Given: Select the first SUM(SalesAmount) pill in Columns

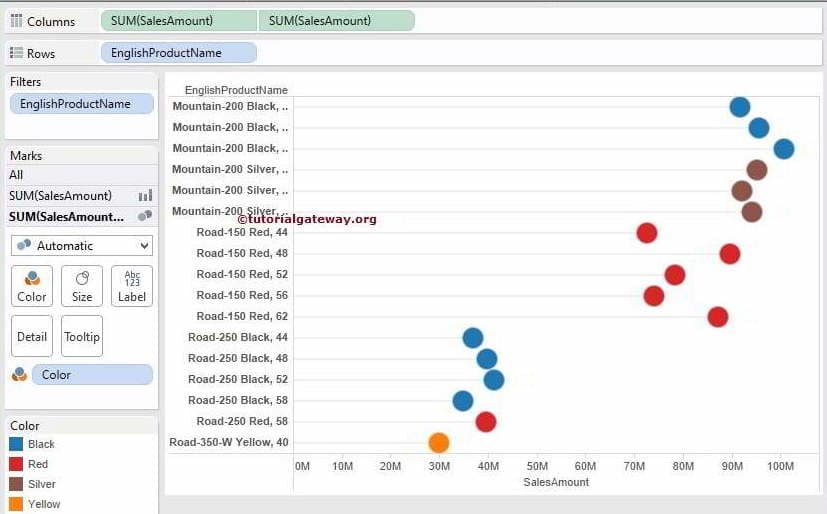Looking at the screenshot, I should point(178,21).
